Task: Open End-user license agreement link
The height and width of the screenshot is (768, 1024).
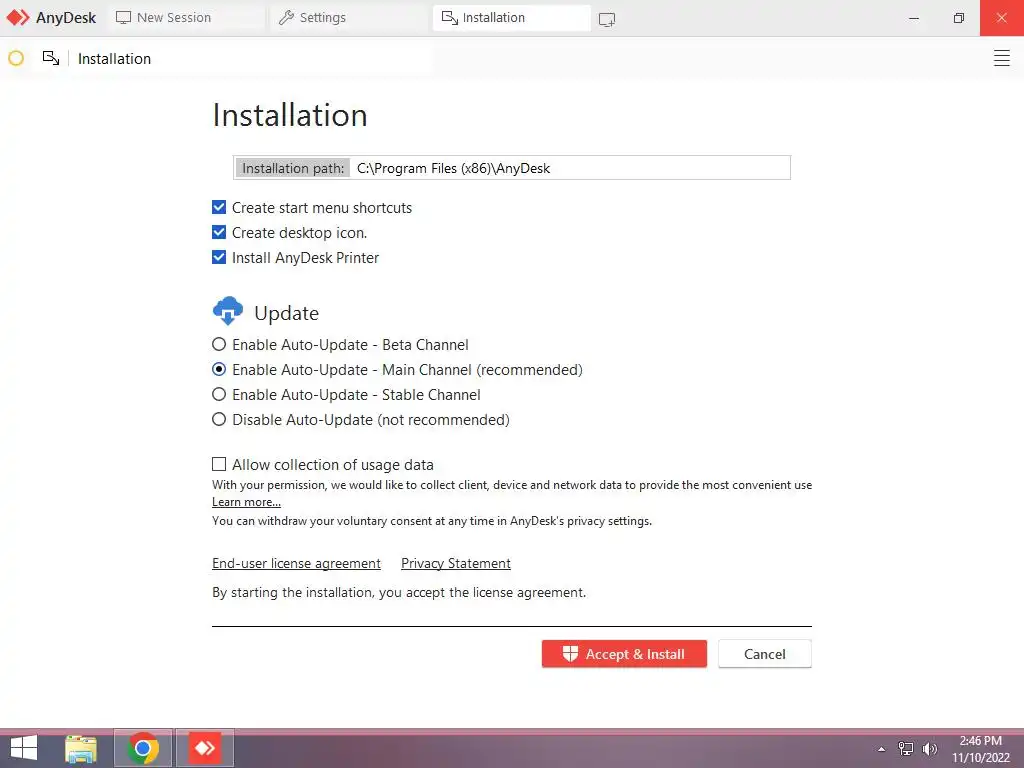Action: point(296,563)
